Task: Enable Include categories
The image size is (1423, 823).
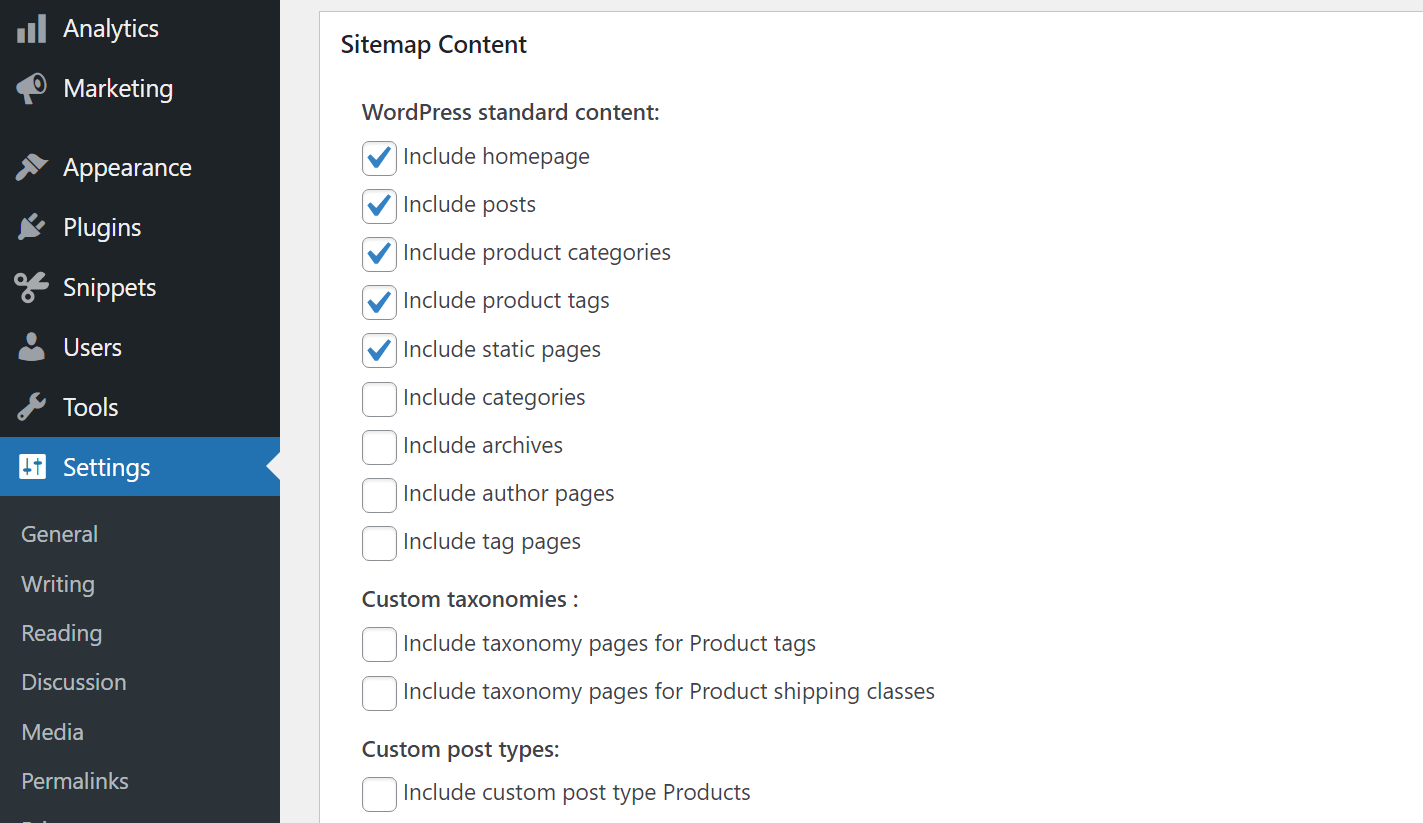Action: (x=379, y=398)
